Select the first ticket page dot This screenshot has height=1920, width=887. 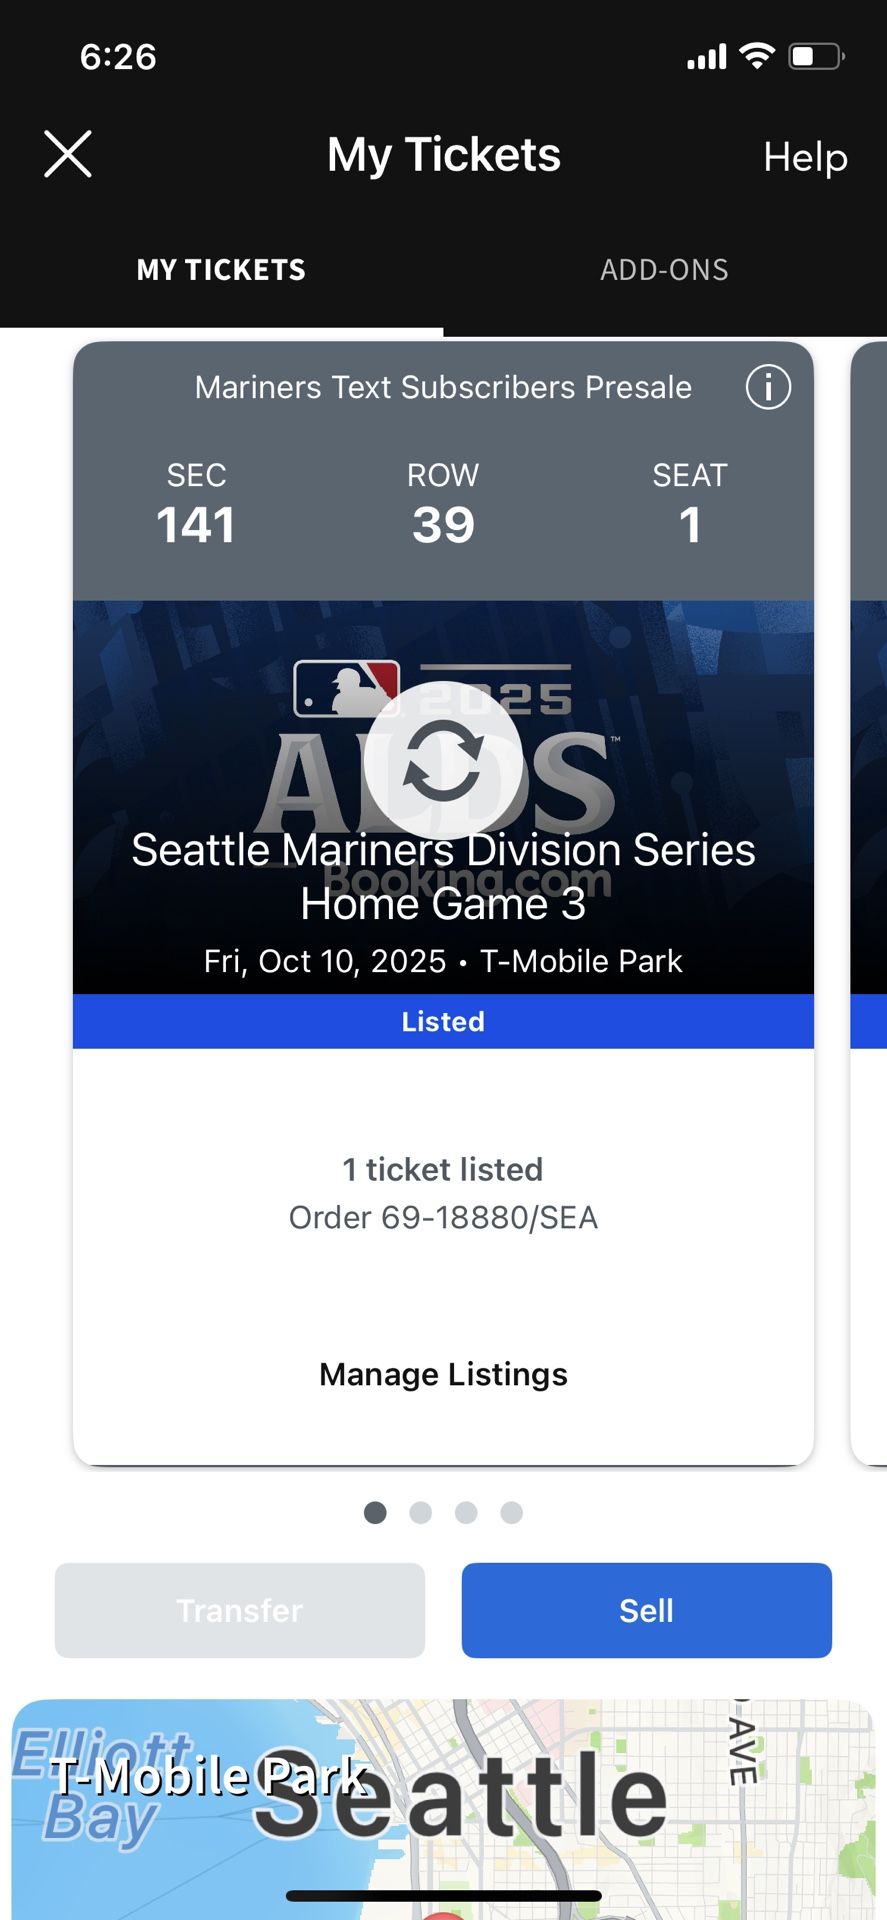(375, 1512)
